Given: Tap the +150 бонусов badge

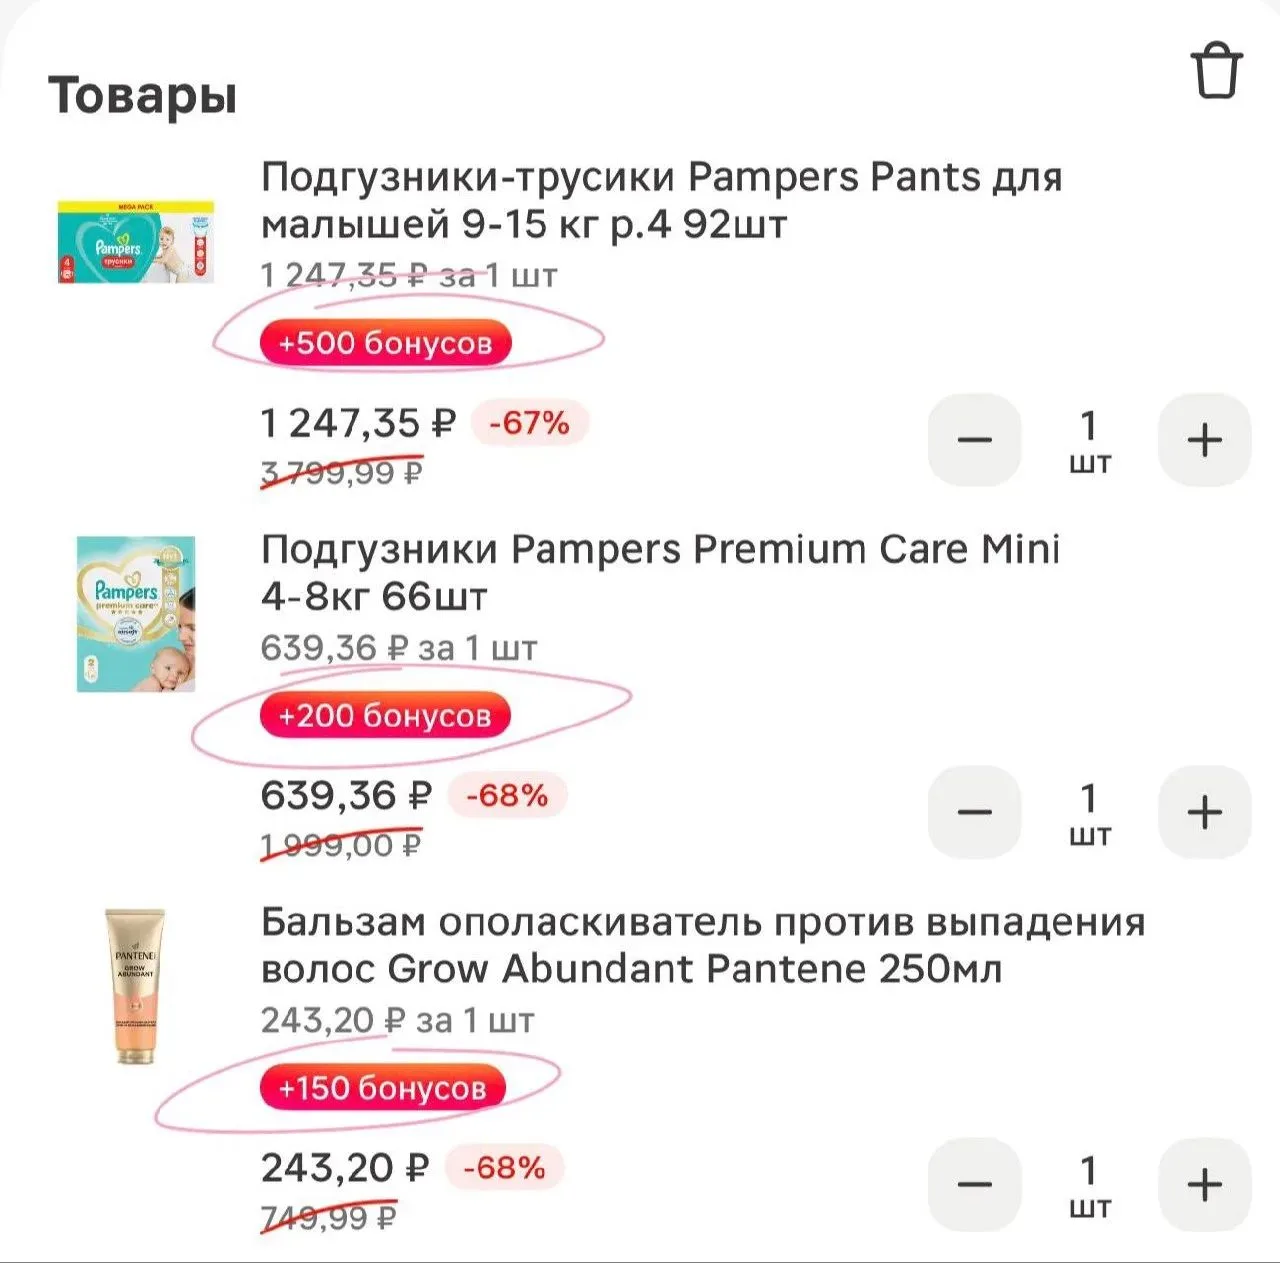Looking at the screenshot, I should 383,1088.
